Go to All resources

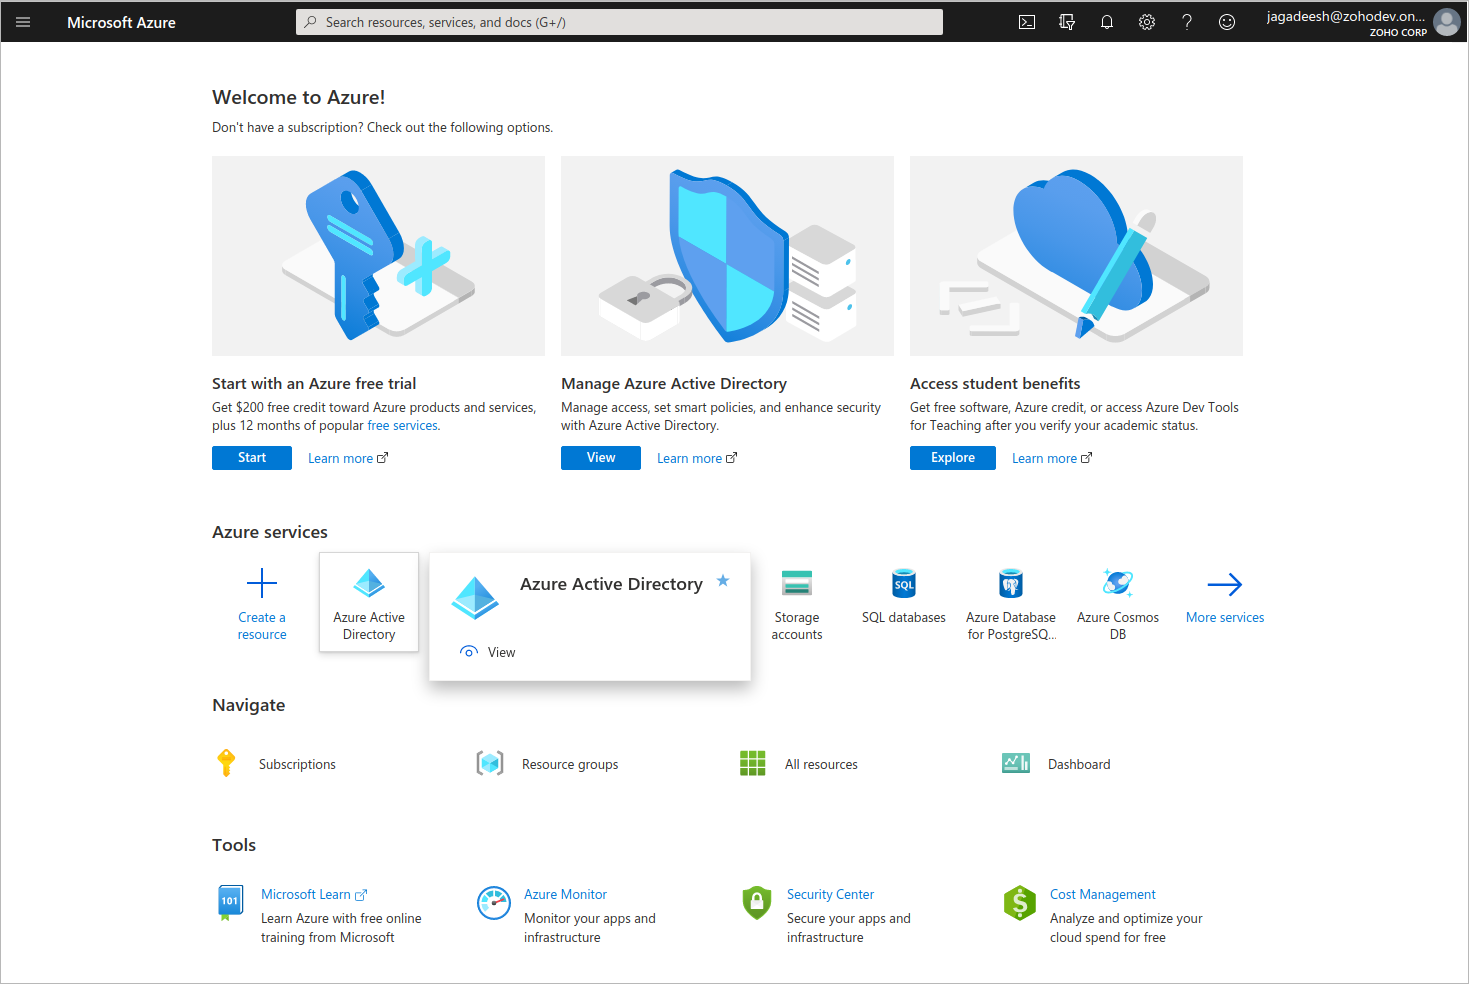click(821, 765)
